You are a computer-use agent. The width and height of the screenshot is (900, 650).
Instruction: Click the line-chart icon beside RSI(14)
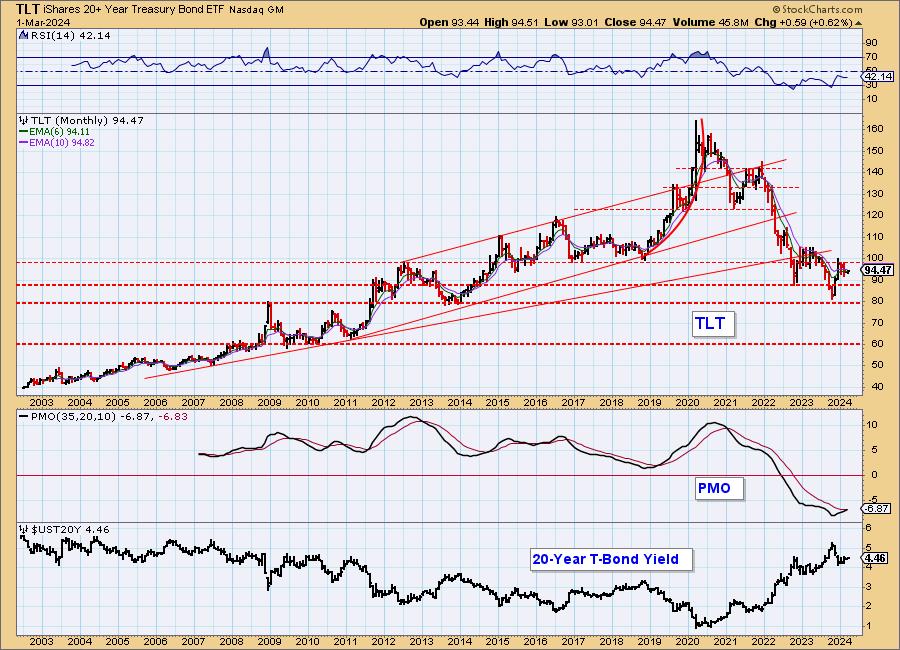(x=23, y=35)
